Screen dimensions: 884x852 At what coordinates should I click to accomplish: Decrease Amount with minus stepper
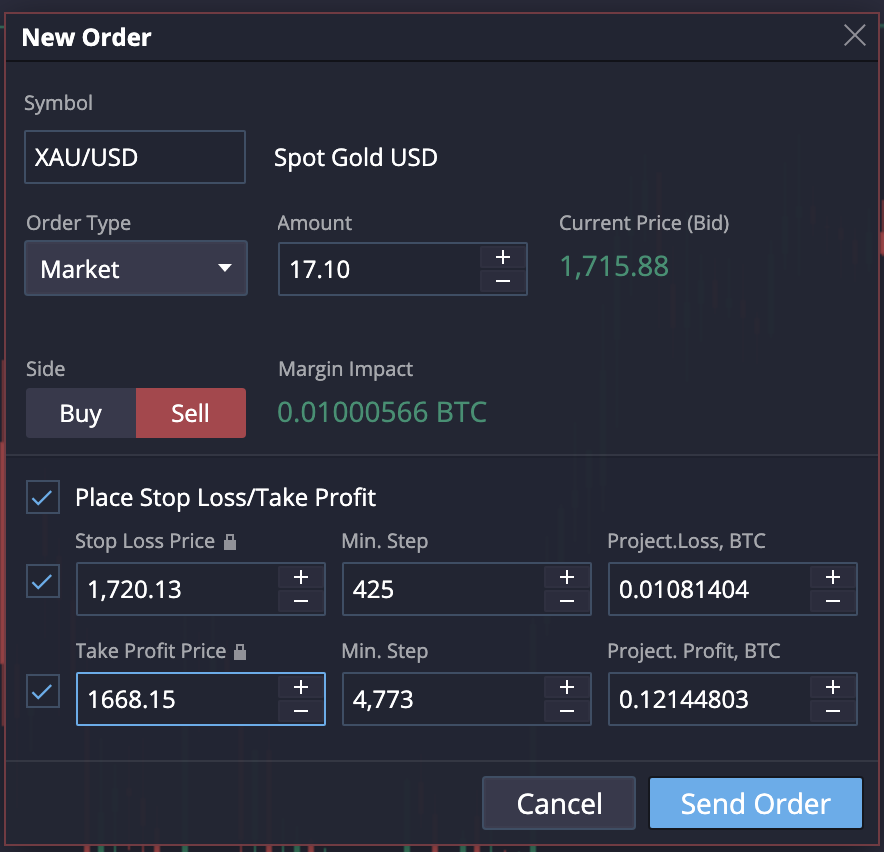click(x=503, y=281)
